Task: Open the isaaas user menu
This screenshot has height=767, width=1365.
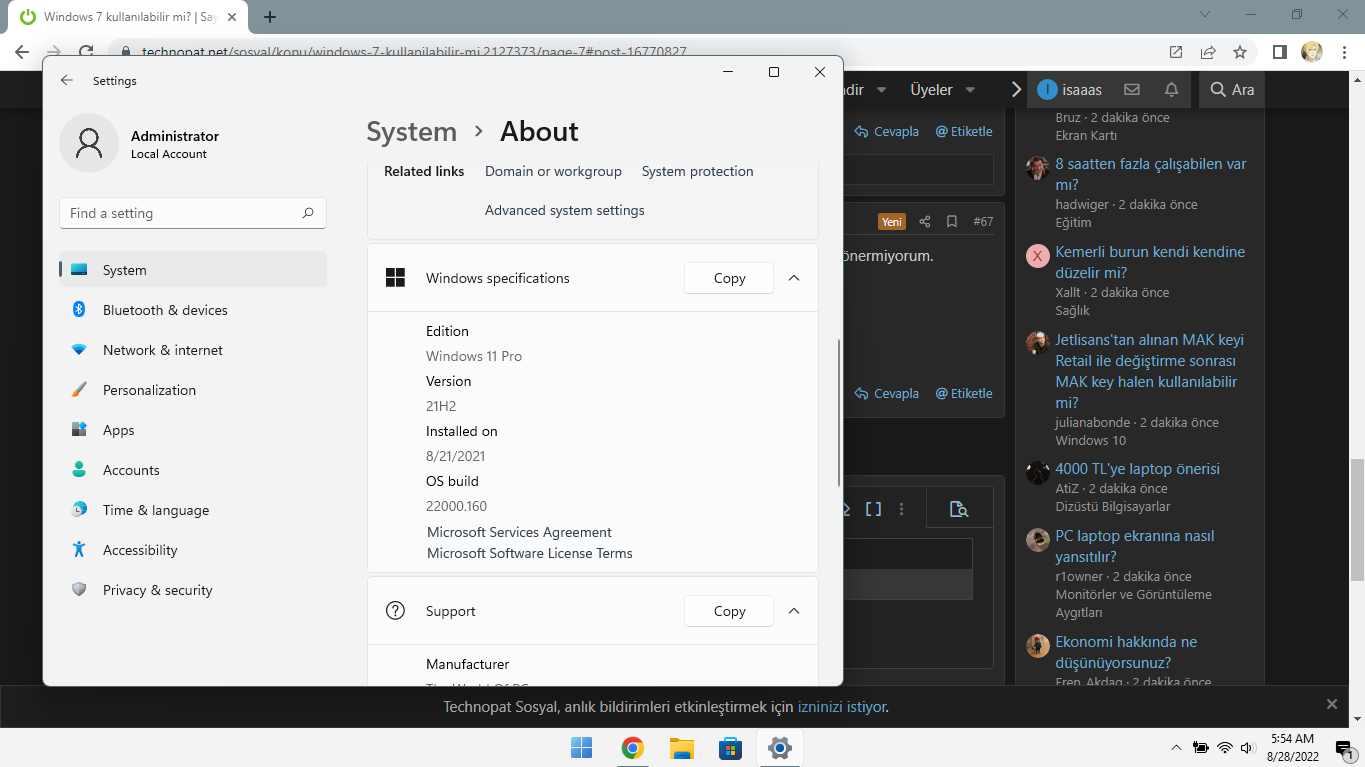Action: [x=1069, y=90]
